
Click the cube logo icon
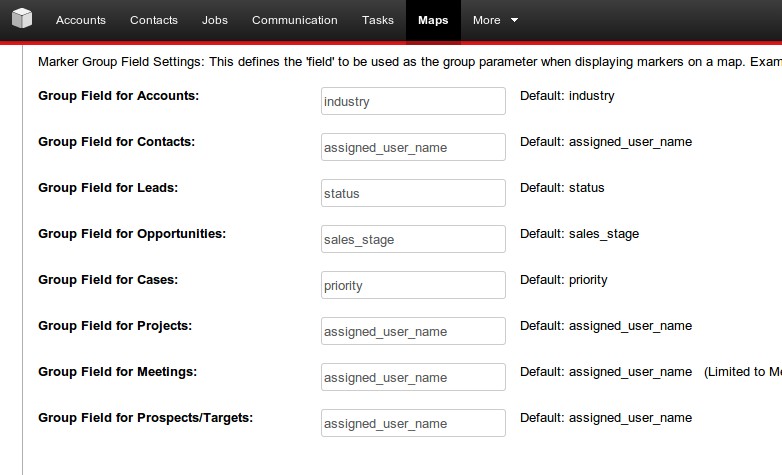tap(22, 18)
